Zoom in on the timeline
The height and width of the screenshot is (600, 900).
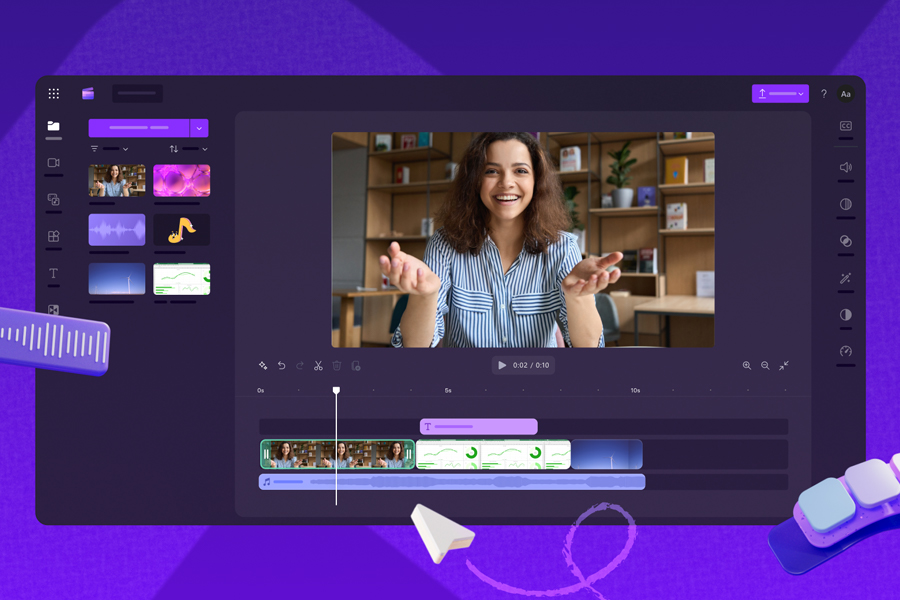pos(747,365)
